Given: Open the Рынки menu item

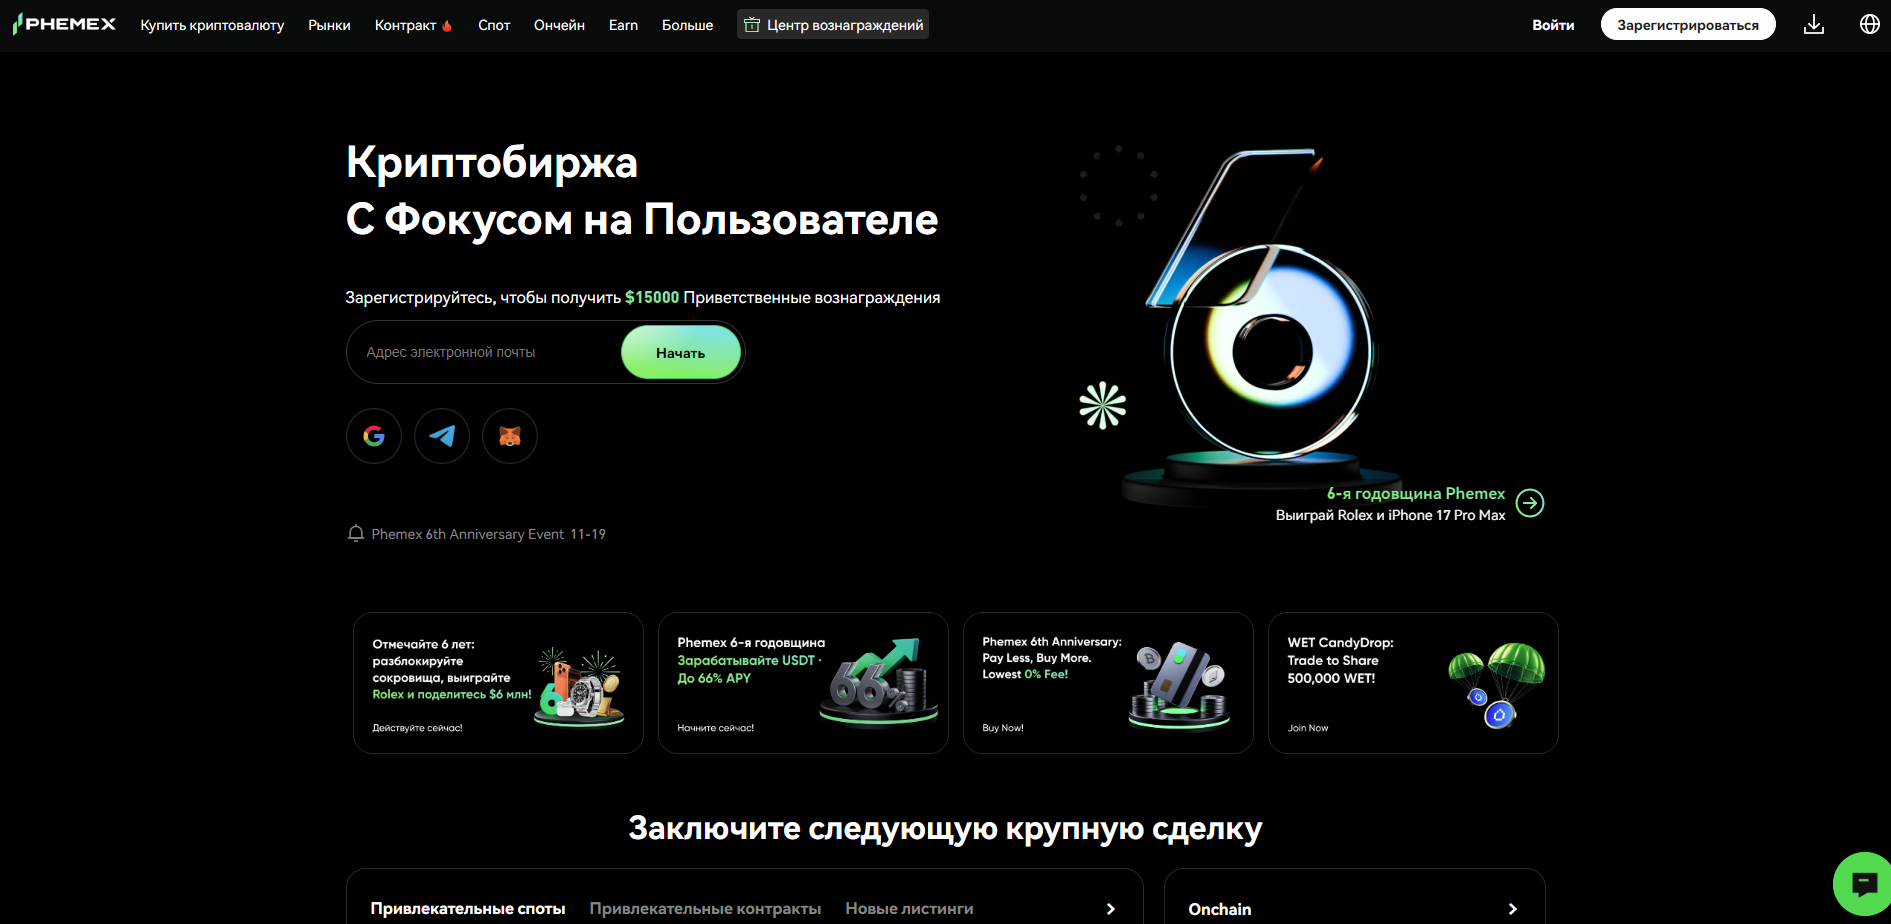Looking at the screenshot, I should point(329,24).
